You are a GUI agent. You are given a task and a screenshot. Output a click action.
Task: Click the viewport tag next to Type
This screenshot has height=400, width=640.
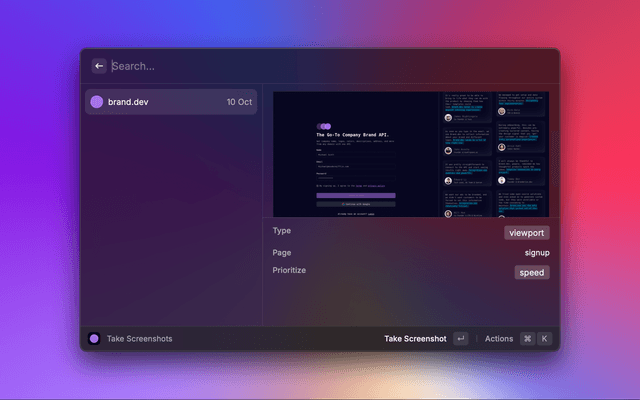click(526, 232)
